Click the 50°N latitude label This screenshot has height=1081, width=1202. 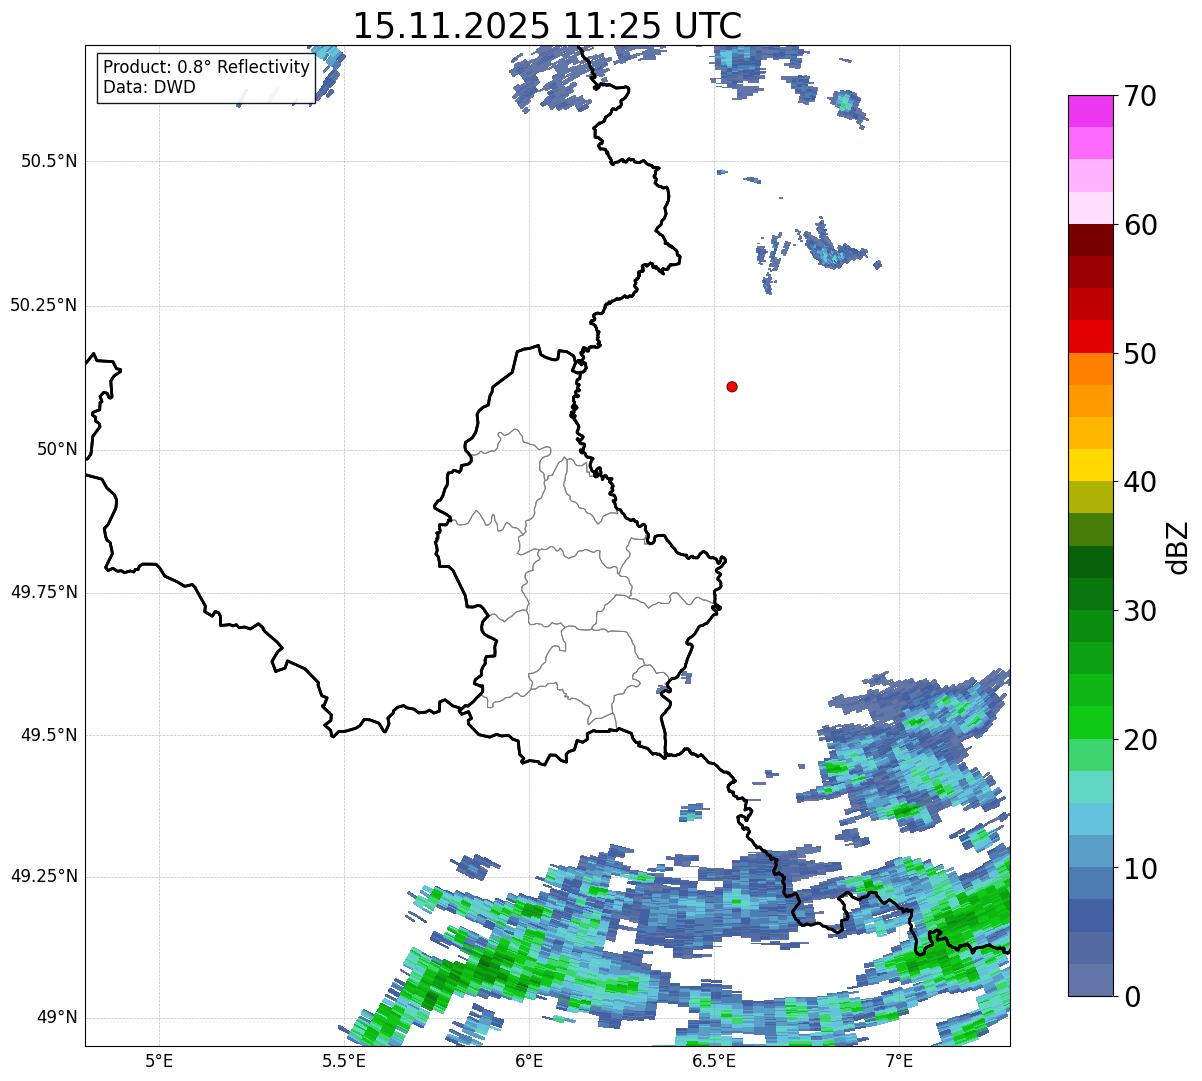click(57, 449)
